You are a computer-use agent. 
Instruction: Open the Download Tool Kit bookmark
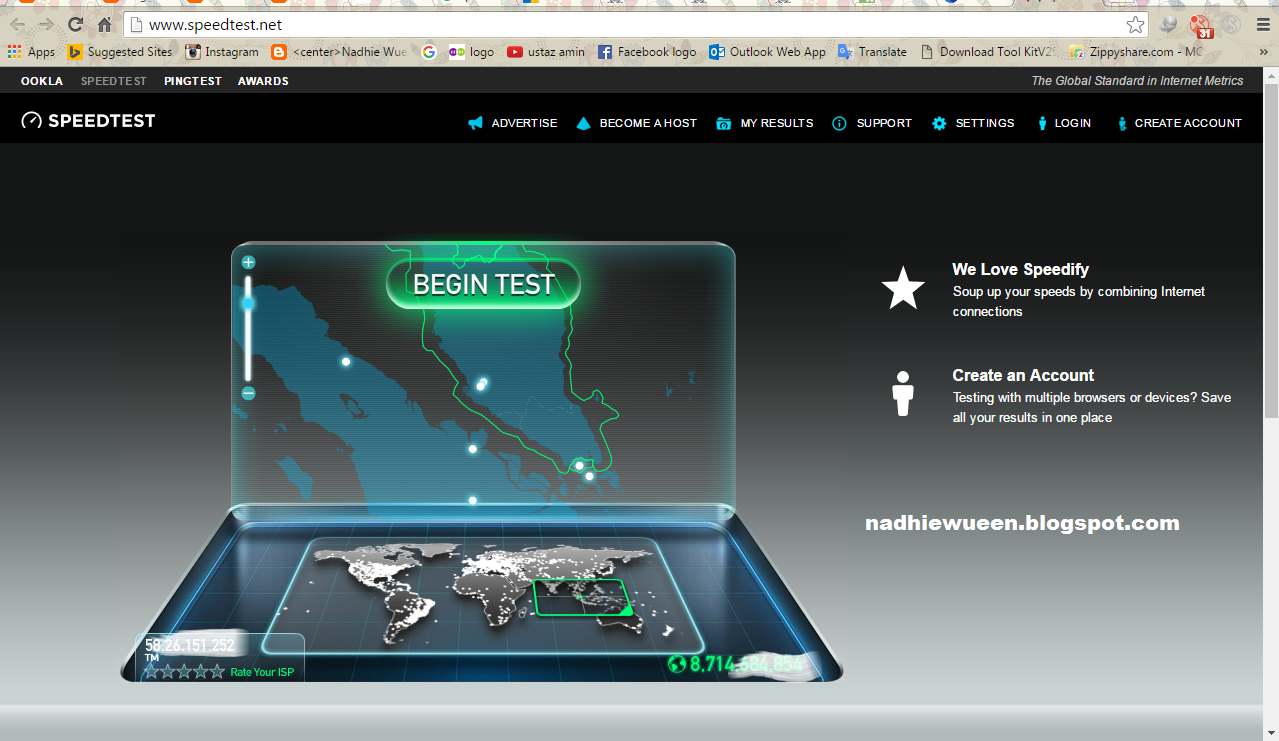[x=988, y=52]
